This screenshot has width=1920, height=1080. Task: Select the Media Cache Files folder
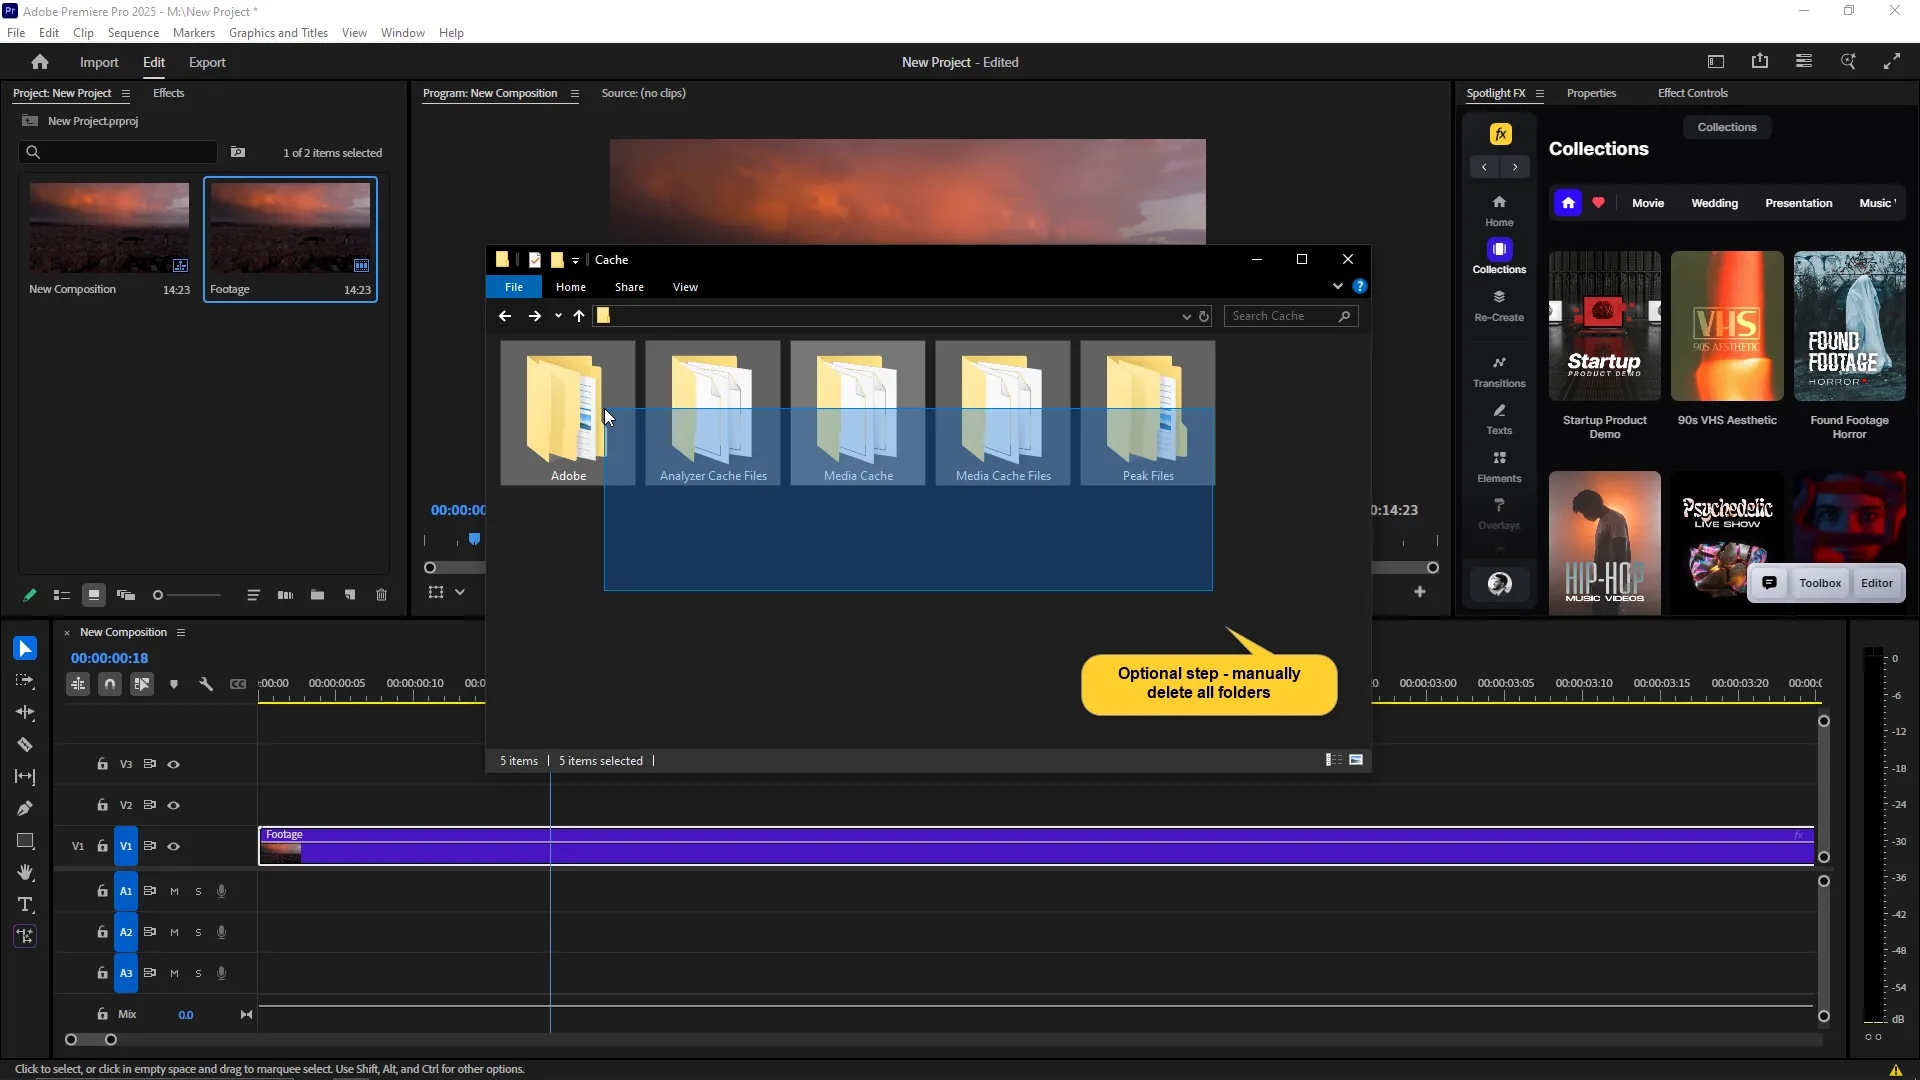1003,413
